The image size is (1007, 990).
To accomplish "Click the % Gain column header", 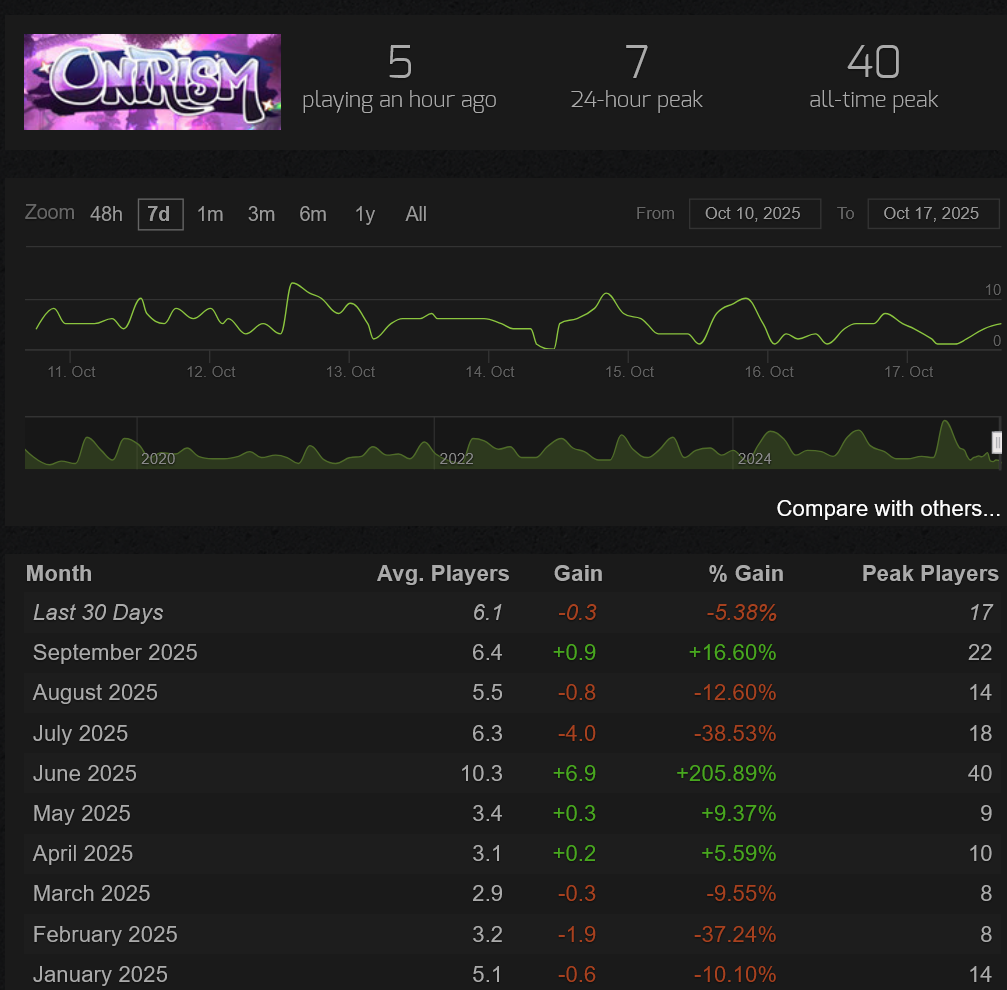I will (746, 573).
